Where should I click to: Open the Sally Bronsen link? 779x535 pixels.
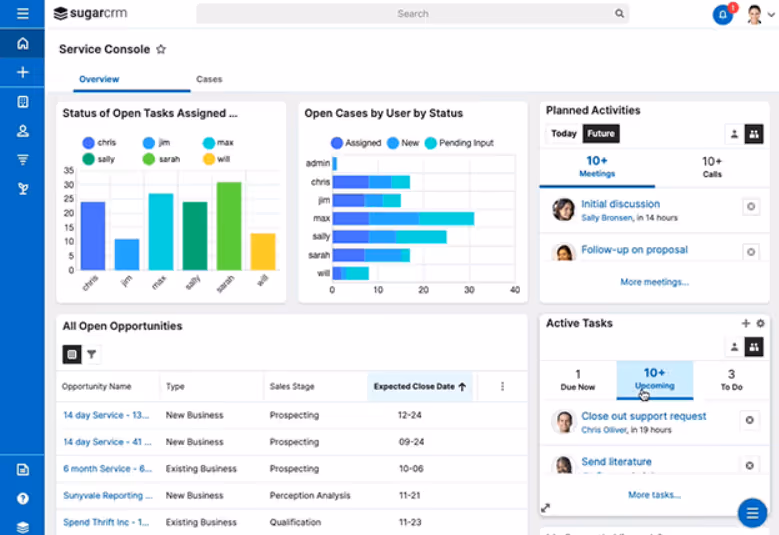coord(607,218)
